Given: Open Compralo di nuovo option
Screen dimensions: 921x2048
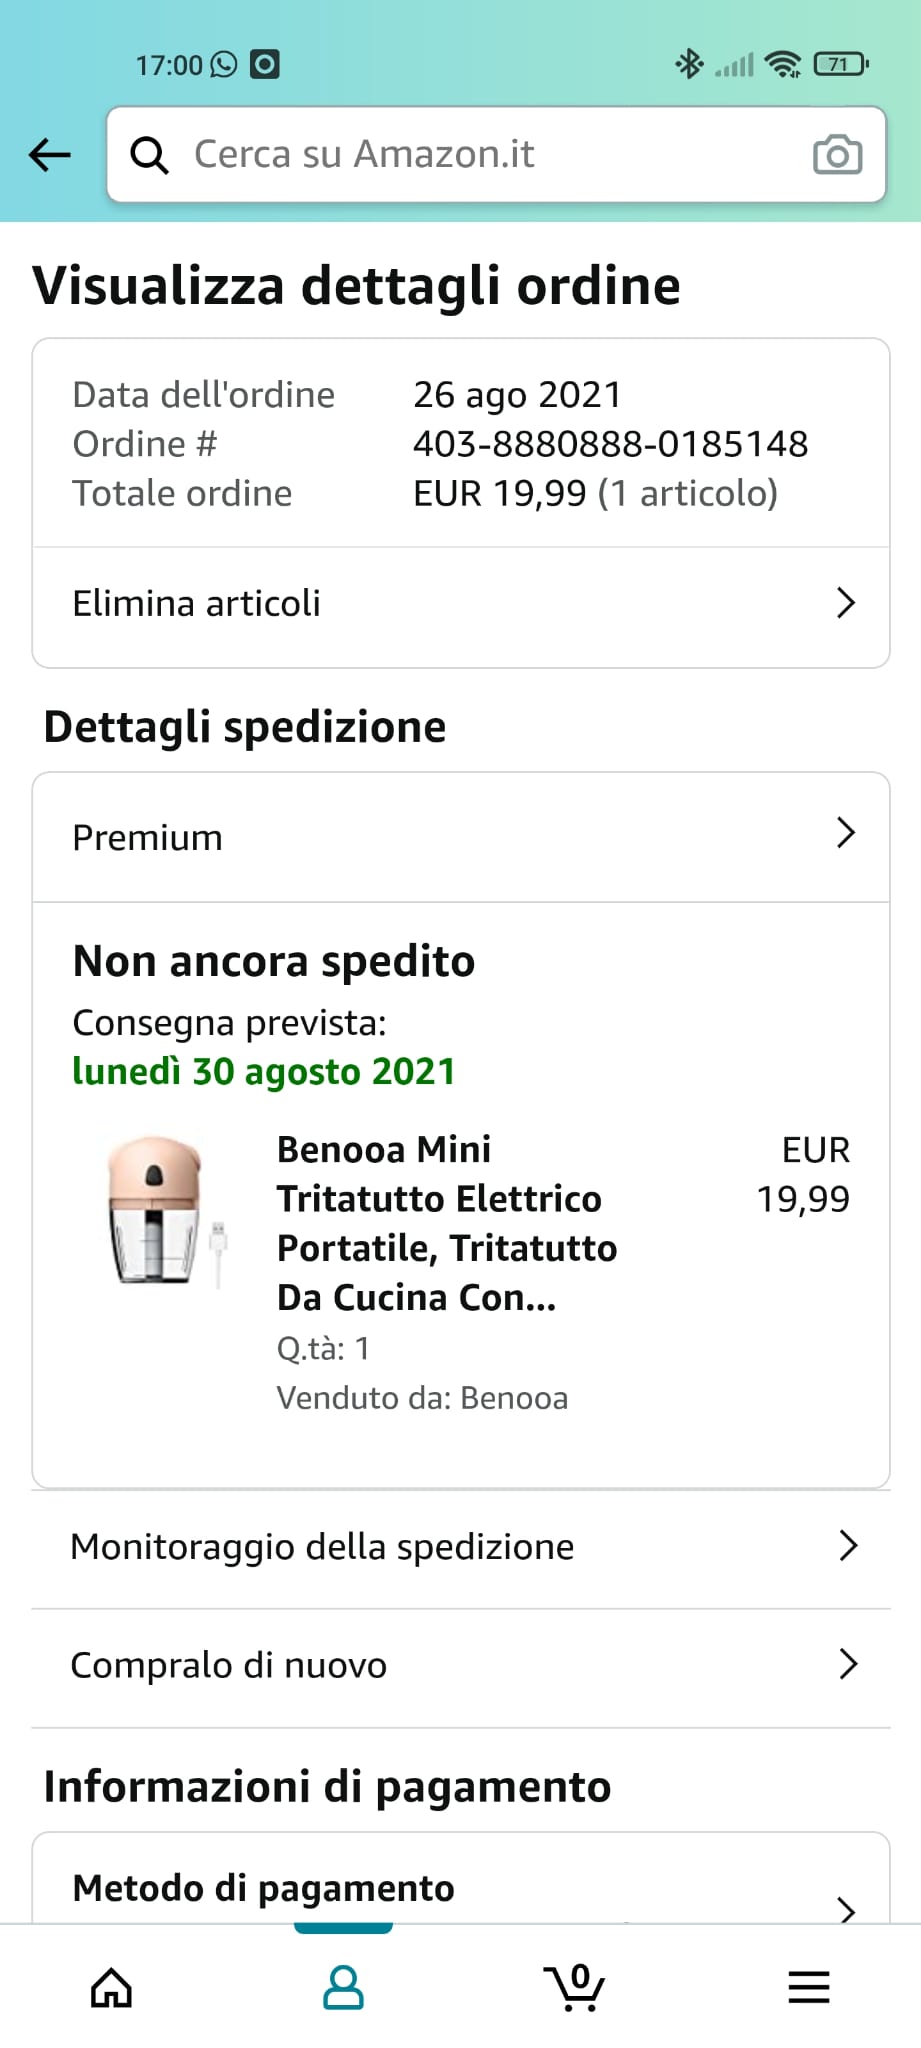Looking at the screenshot, I should click(228, 1665).
